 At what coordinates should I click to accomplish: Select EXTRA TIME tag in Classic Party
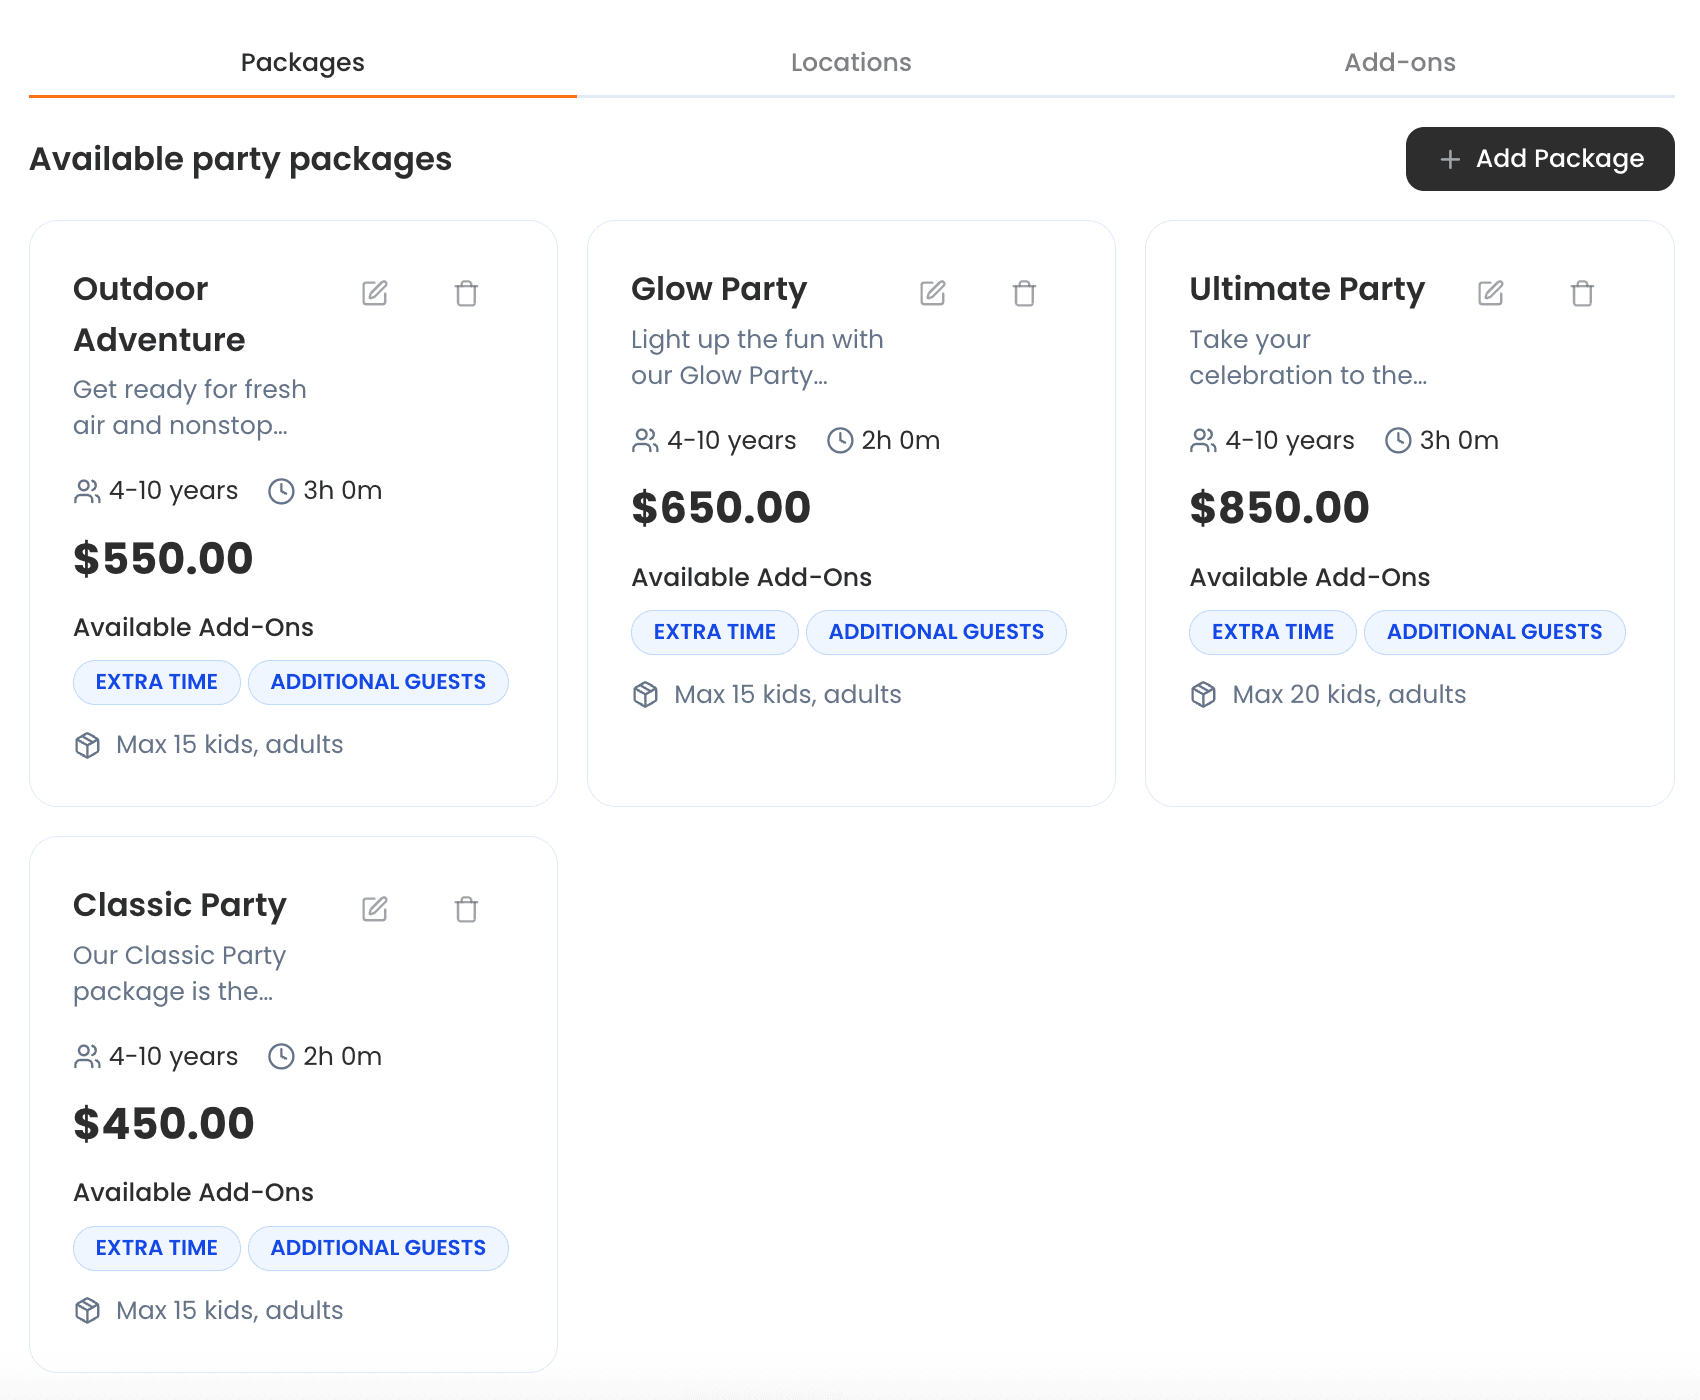coord(157,1248)
